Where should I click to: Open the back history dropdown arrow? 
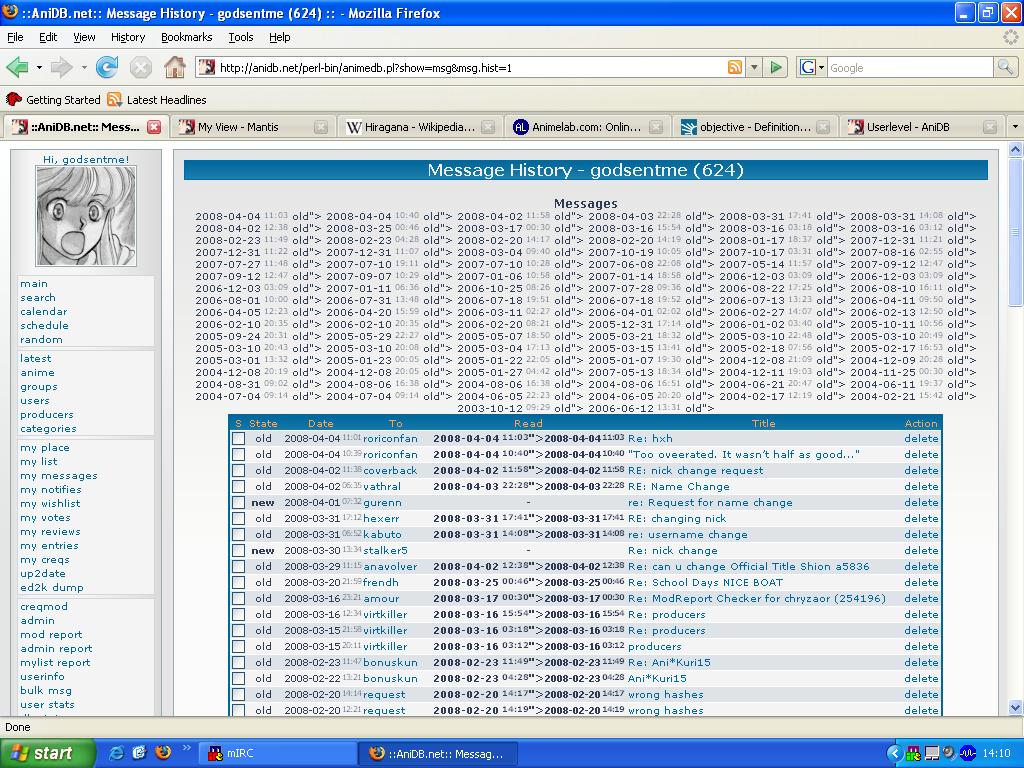point(39,68)
